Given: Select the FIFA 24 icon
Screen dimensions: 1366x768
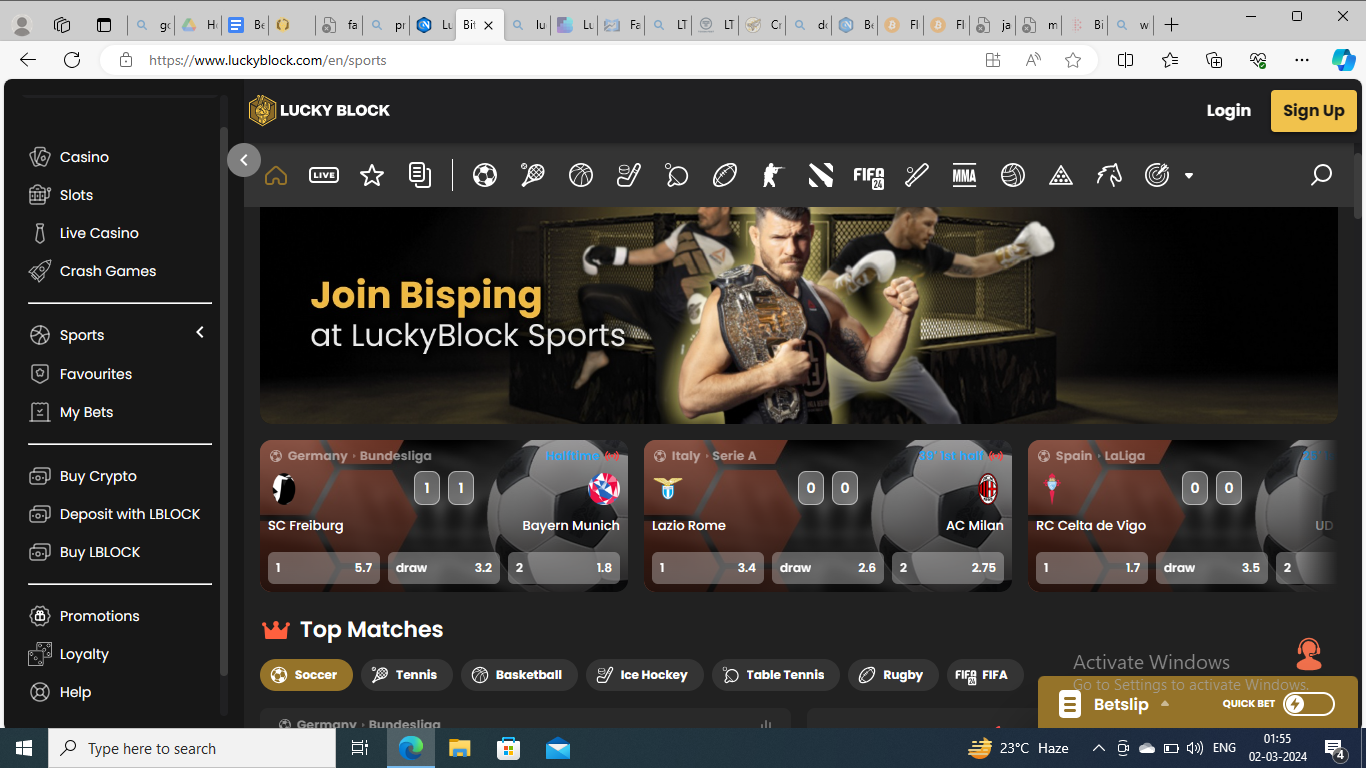Looking at the screenshot, I should click(869, 176).
